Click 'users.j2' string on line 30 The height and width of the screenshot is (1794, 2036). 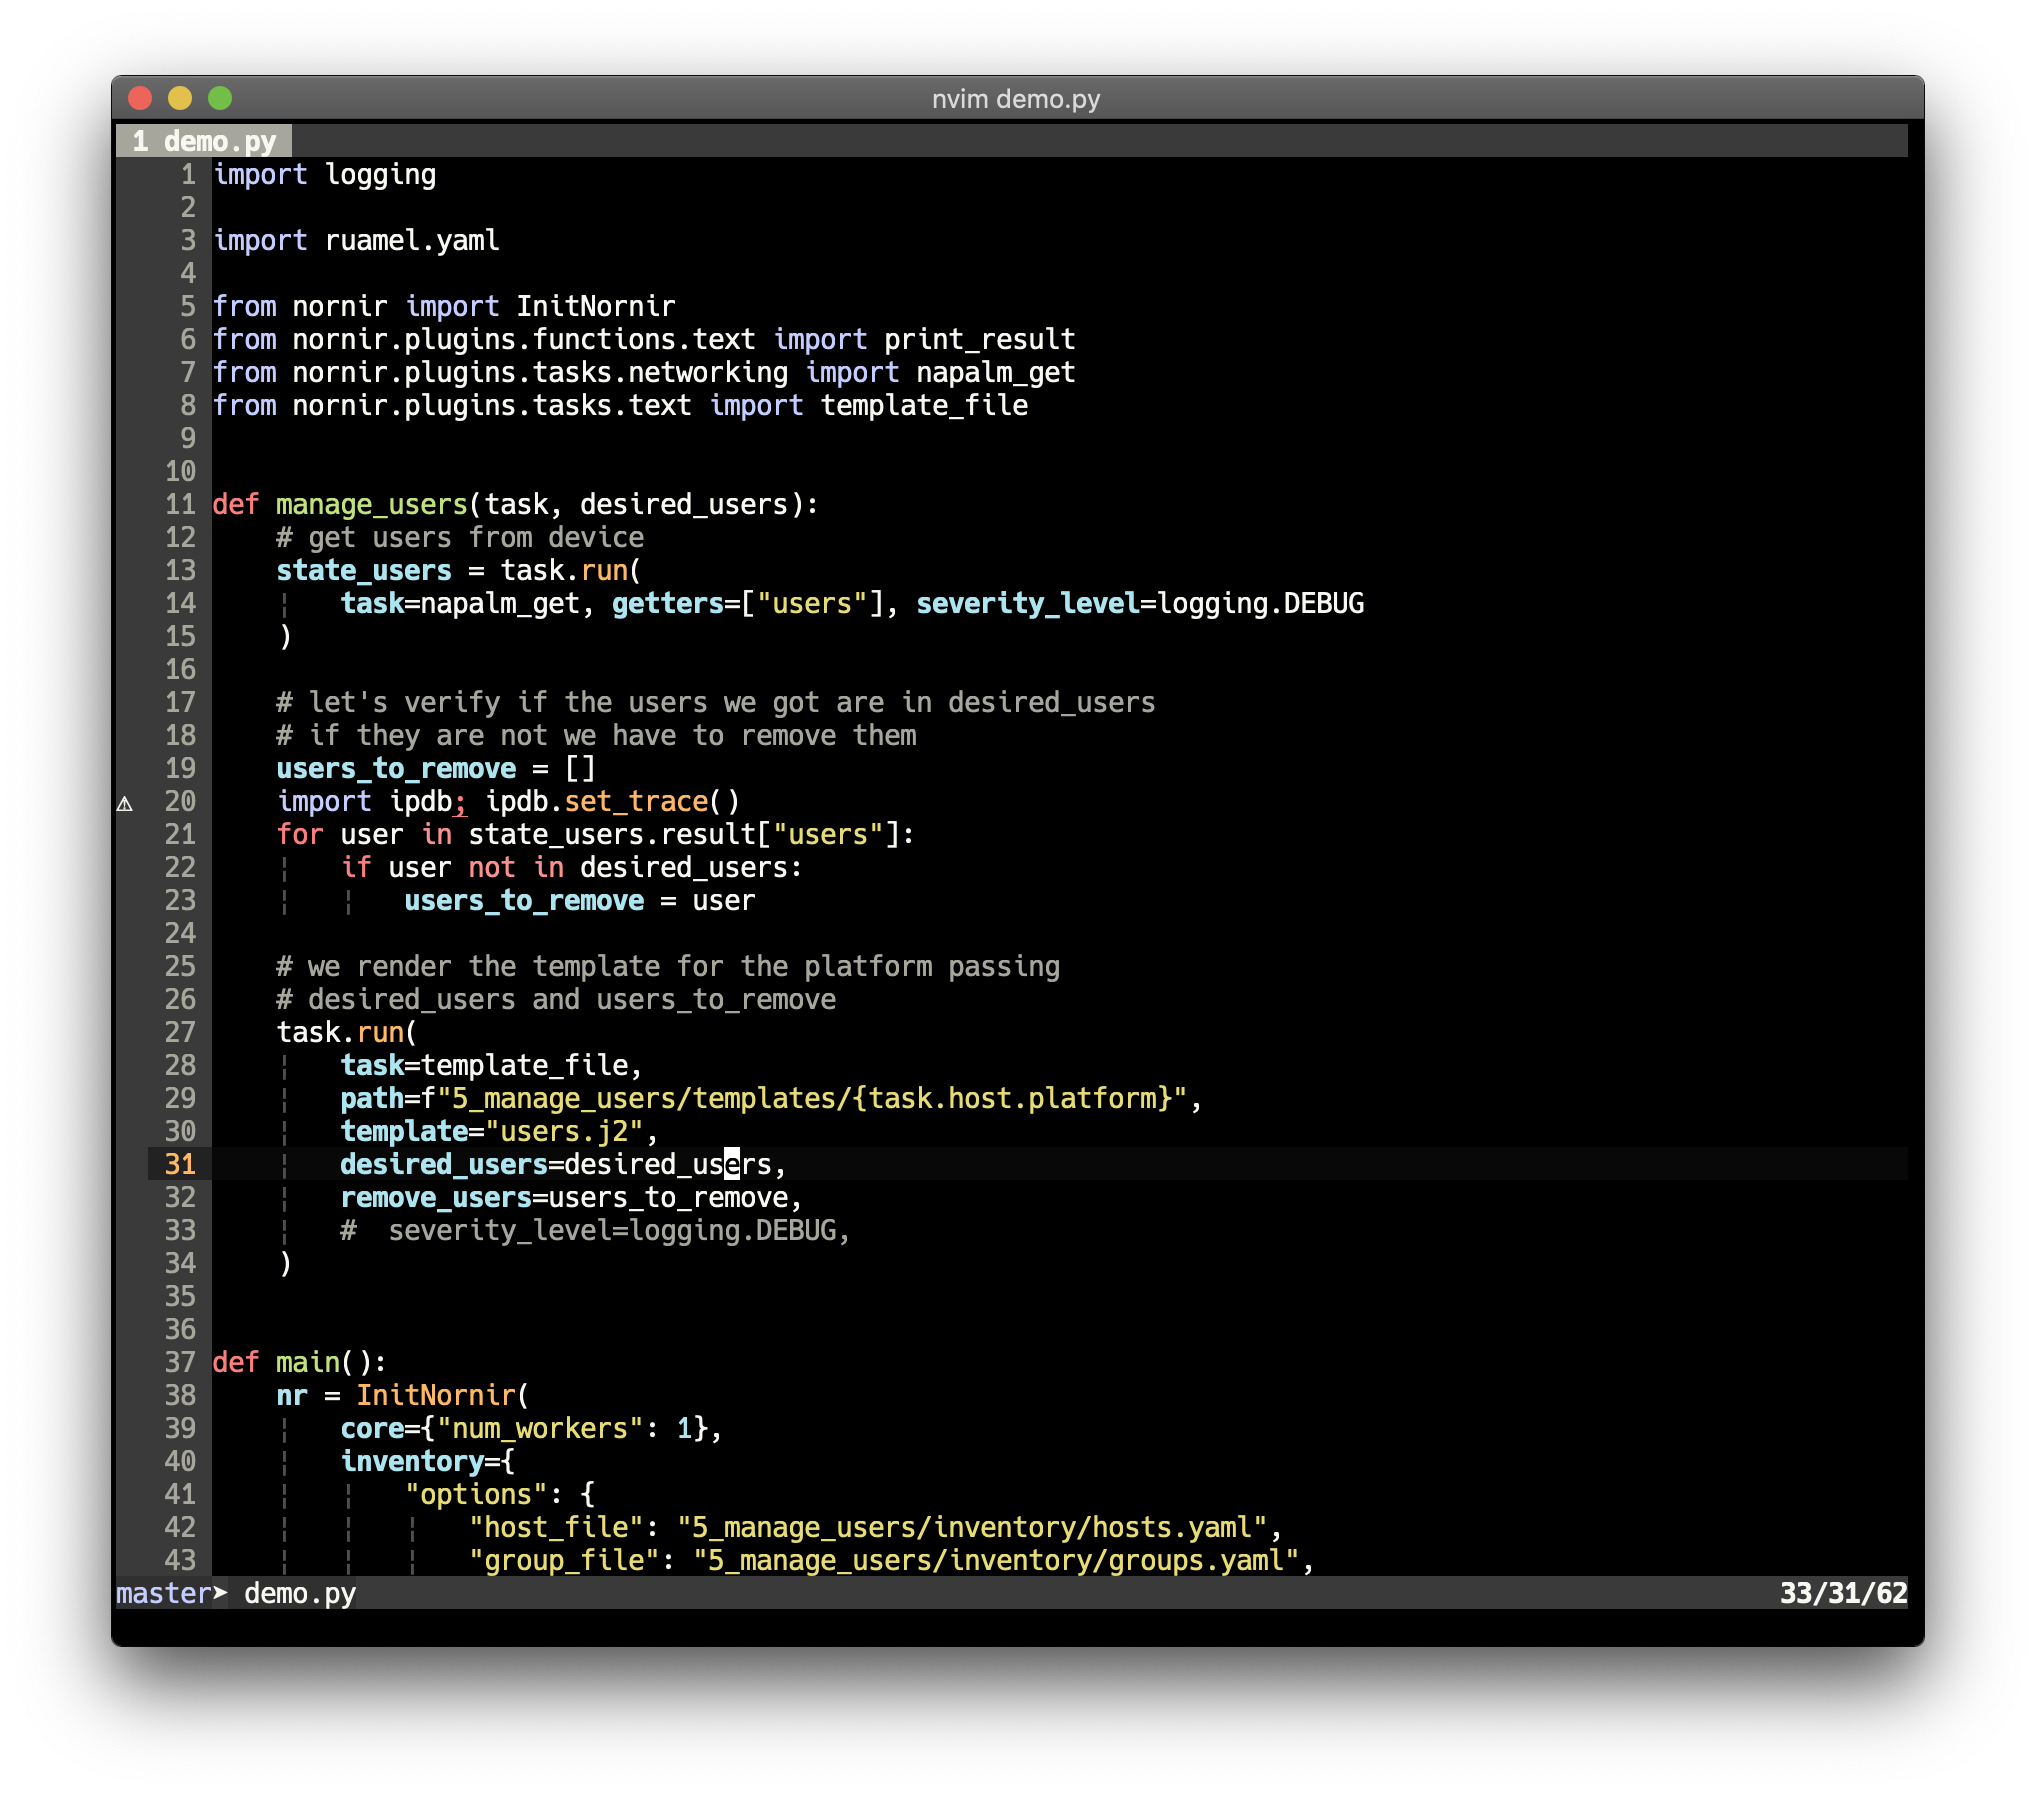click(x=564, y=1132)
